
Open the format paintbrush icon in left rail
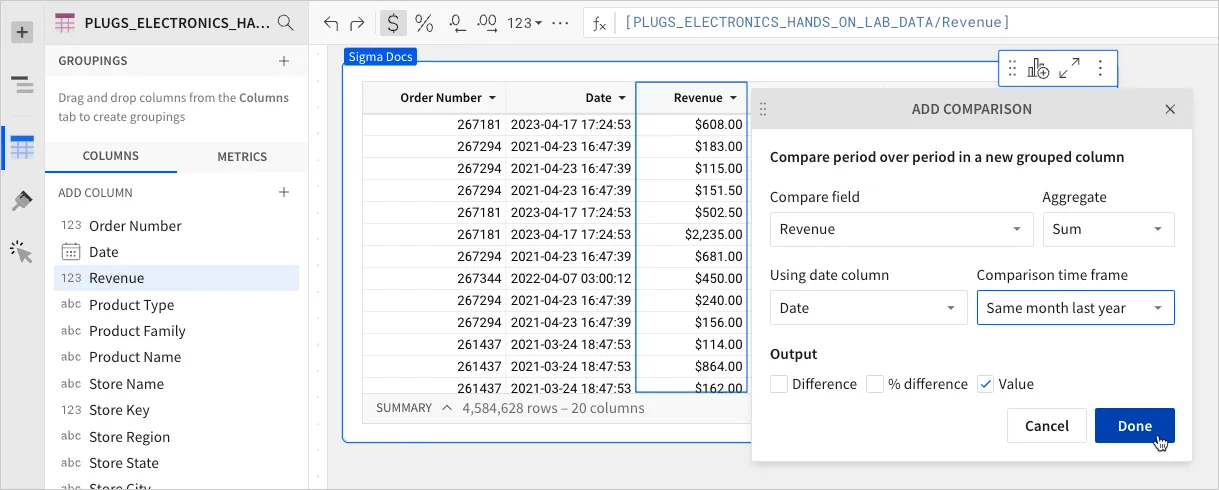(x=22, y=201)
